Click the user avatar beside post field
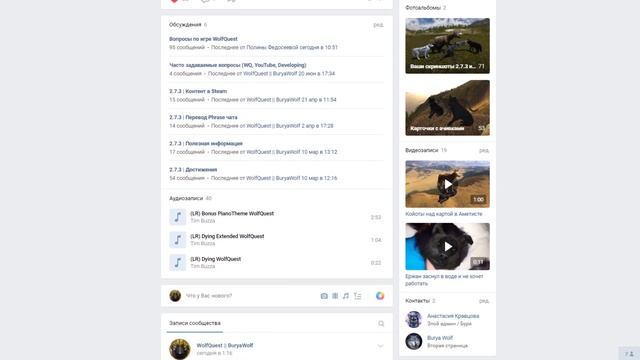 coord(175,296)
